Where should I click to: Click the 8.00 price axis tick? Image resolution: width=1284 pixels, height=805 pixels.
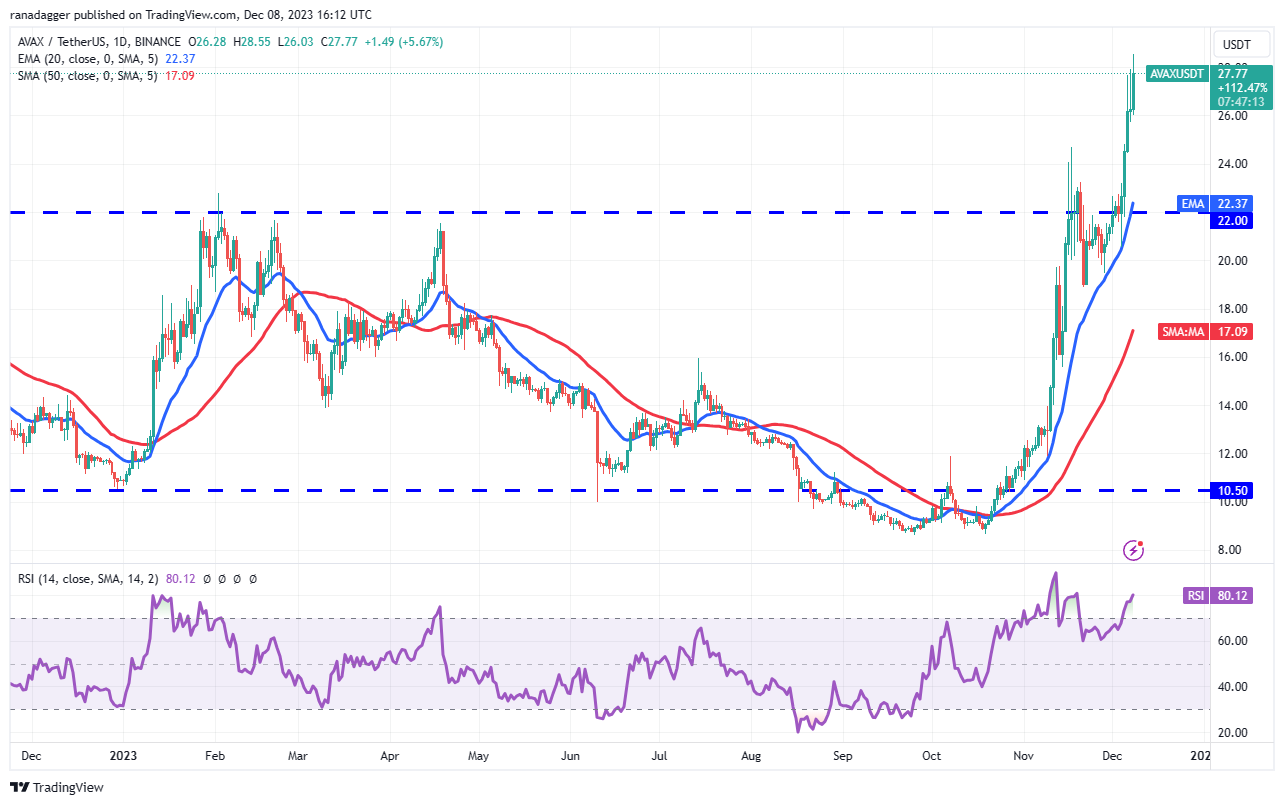coord(1228,550)
